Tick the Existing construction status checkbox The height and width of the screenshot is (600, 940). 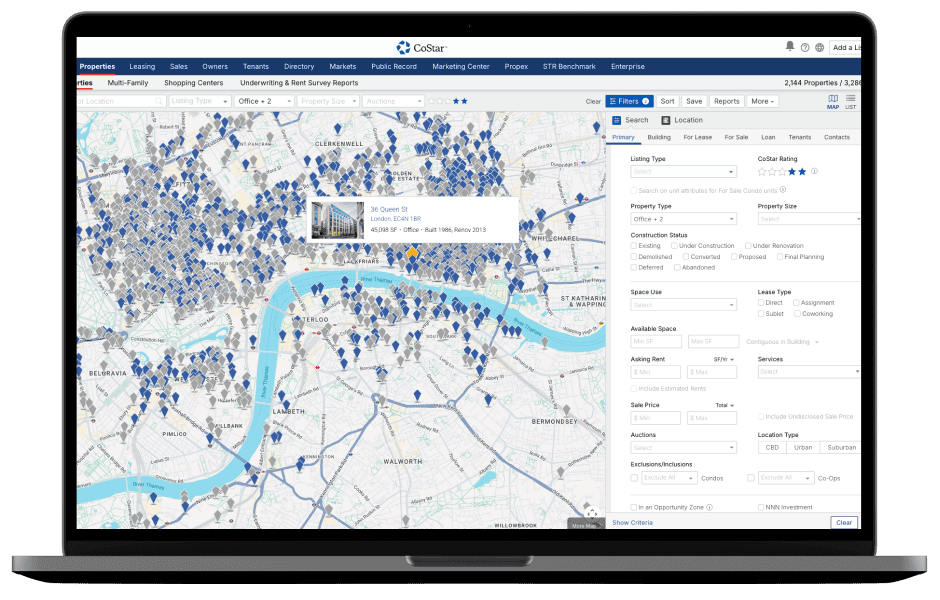pyautogui.click(x=634, y=246)
